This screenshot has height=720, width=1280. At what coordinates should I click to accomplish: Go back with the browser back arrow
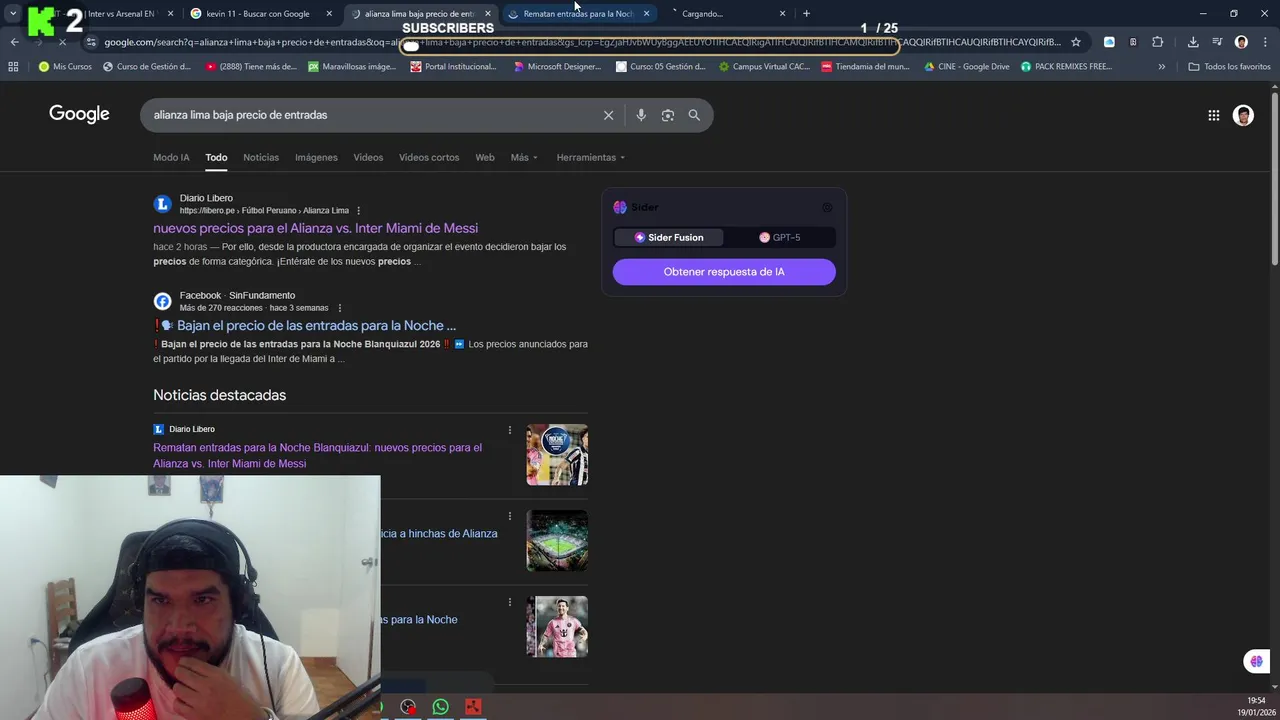coord(14,42)
